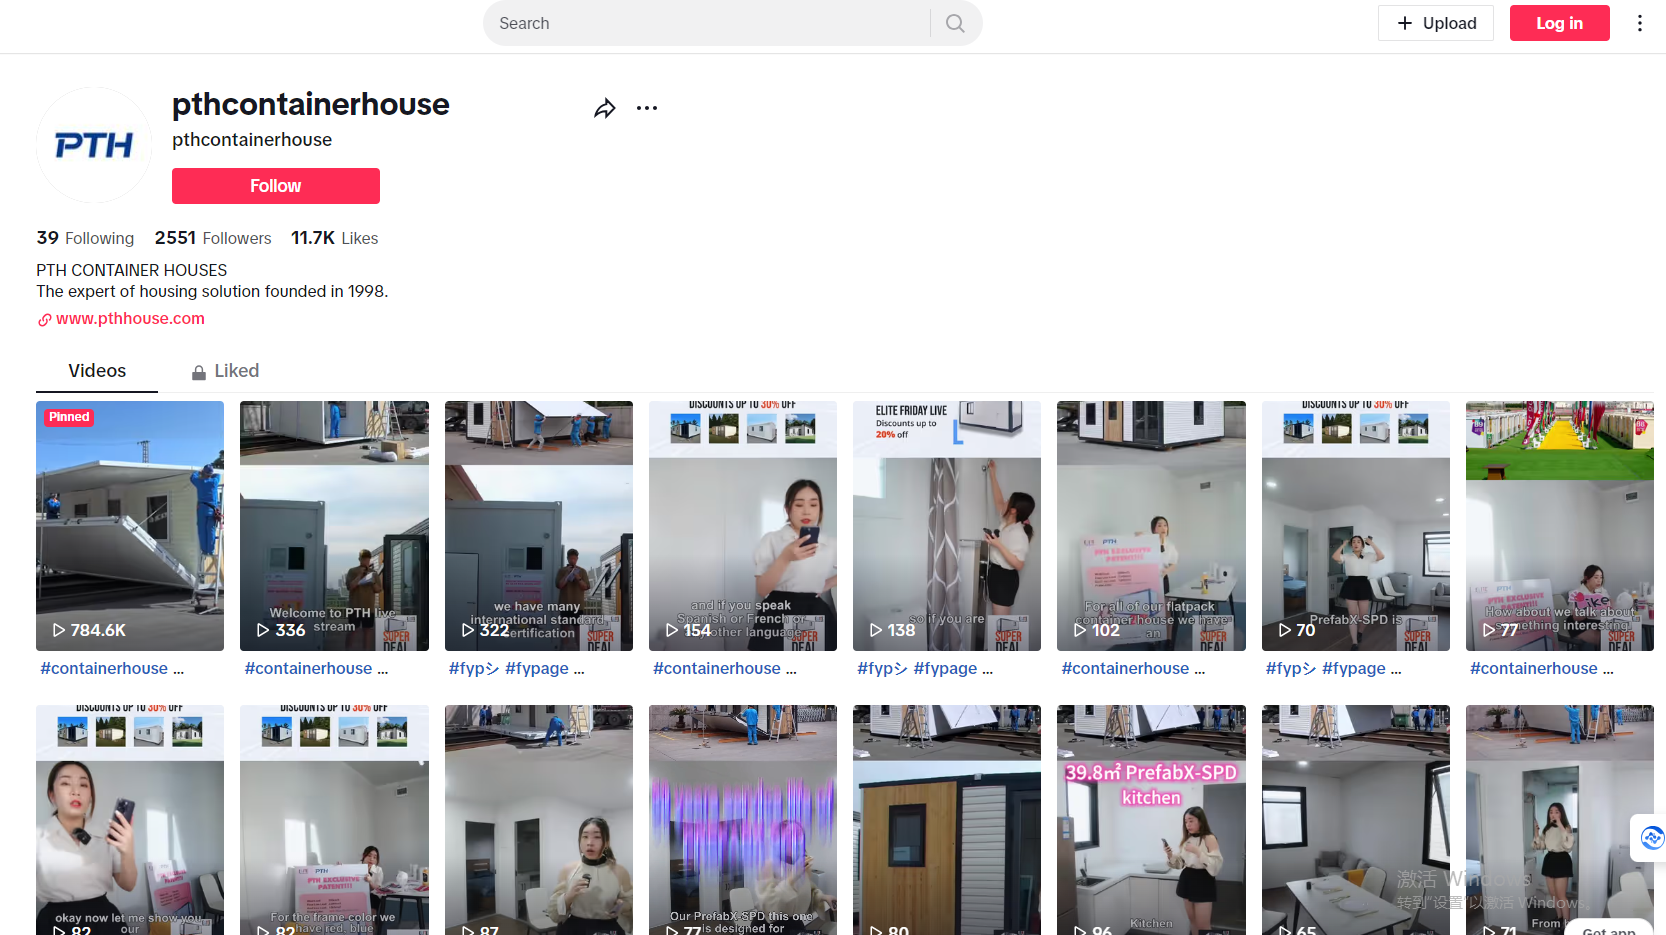Click #containerhouse caption under 154-view video
The width and height of the screenshot is (1666, 935).
click(x=717, y=668)
